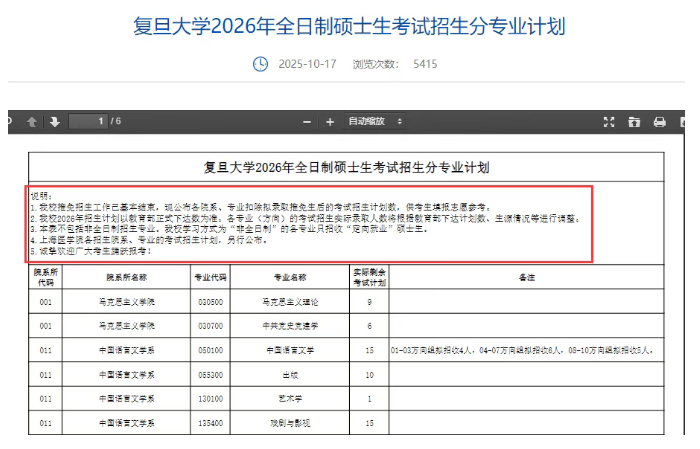
Task: Click the page number input field
Action: pos(89,122)
